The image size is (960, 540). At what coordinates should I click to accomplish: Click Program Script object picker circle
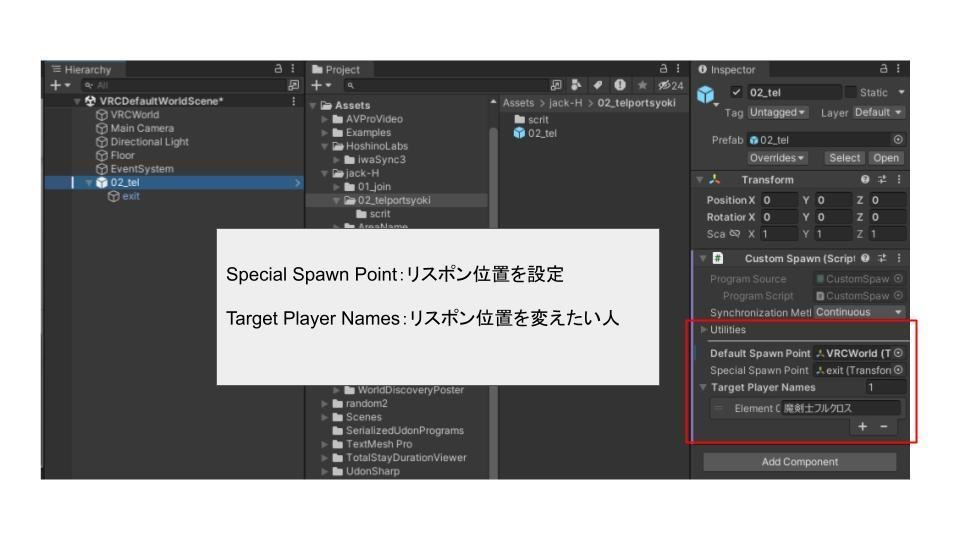(898, 296)
